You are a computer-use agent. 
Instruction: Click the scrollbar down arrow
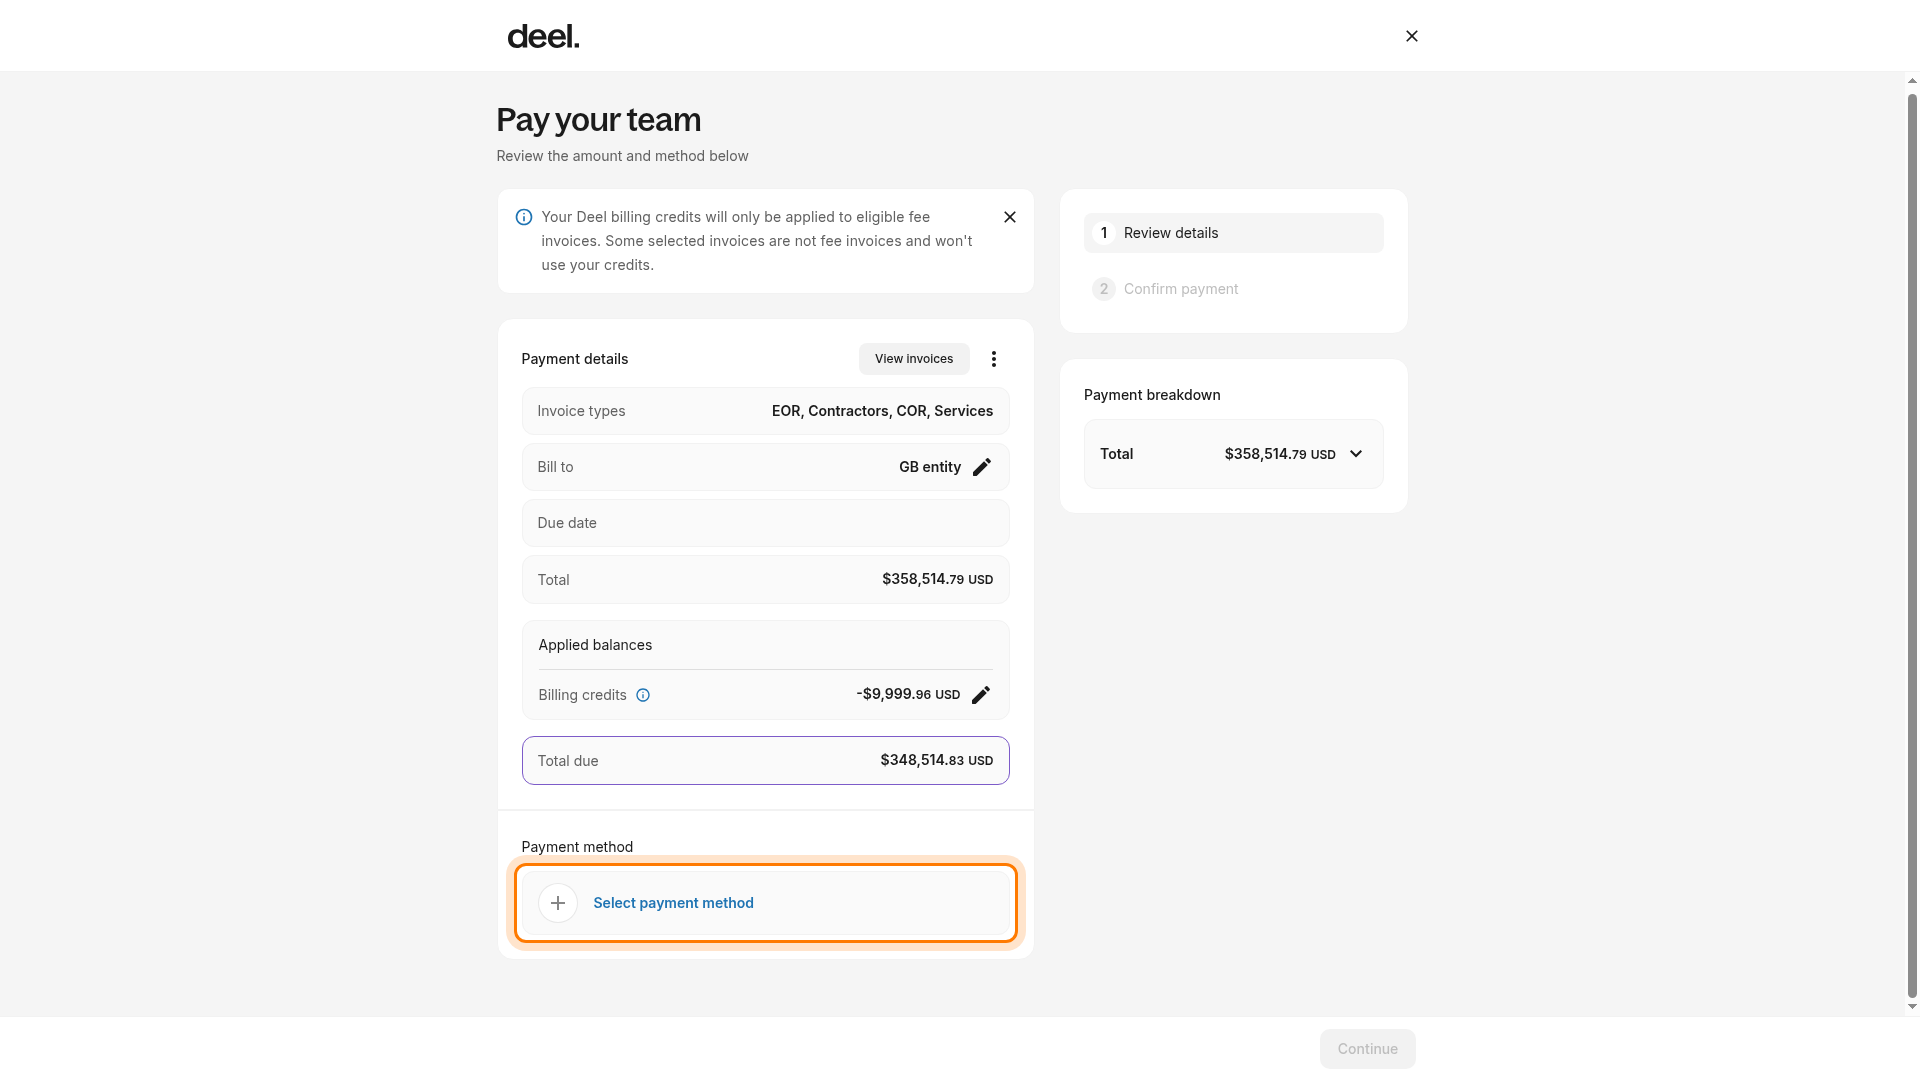pos(1912,1007)
